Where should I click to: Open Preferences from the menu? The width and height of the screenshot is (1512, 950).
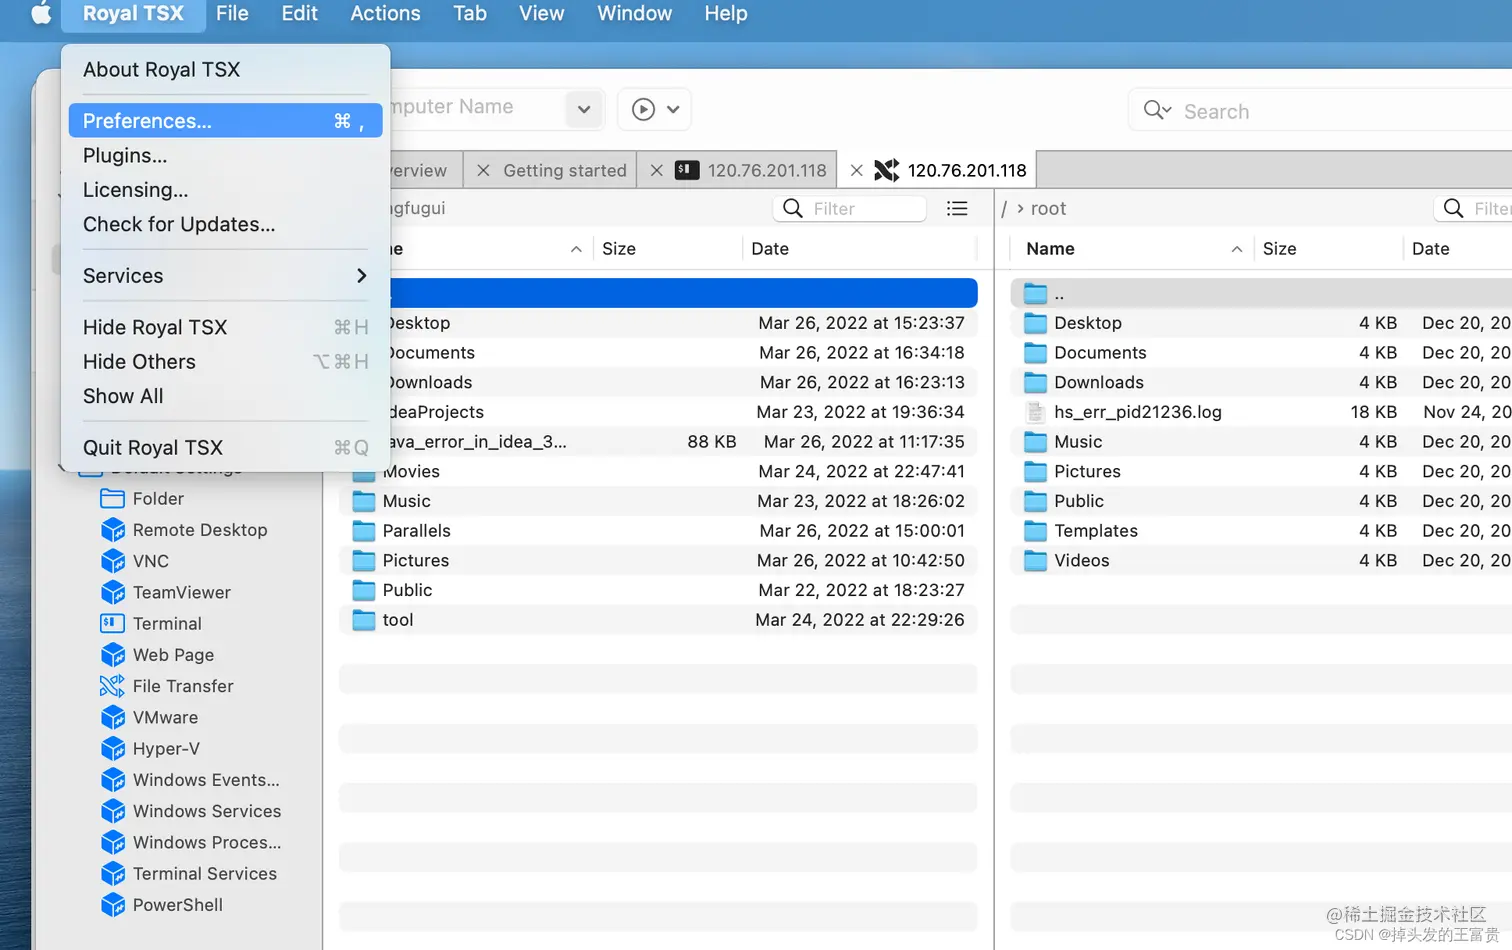(225, 121)
